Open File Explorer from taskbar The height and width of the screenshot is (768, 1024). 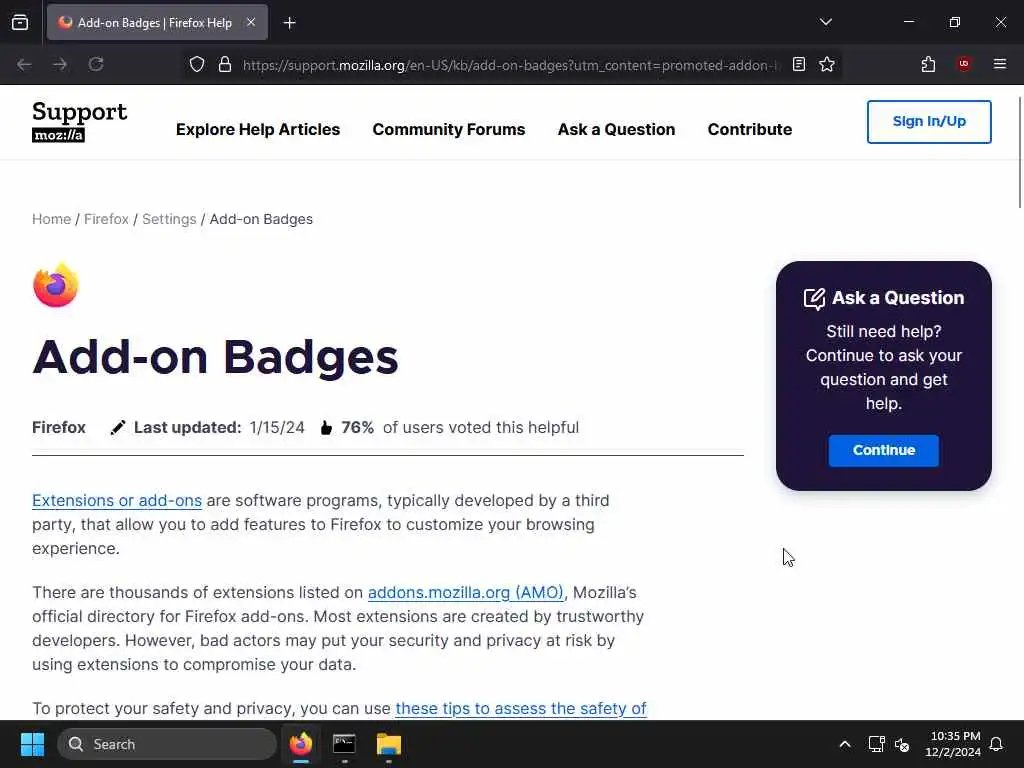(389, 744)
